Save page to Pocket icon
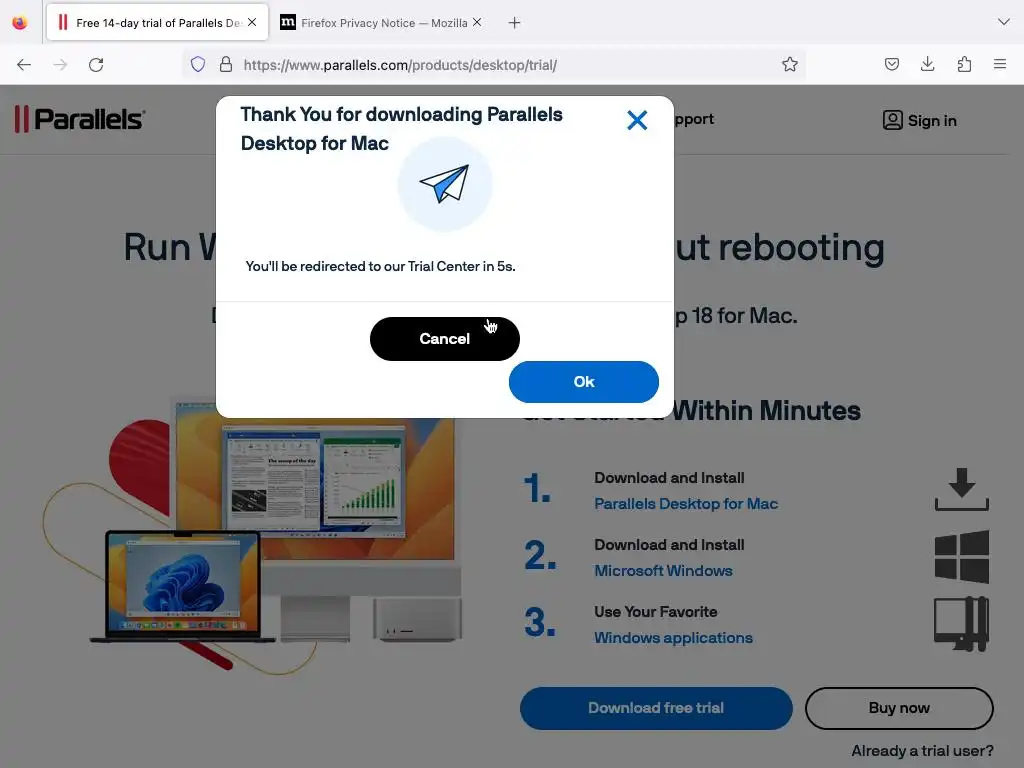 (x=891, y=64)
